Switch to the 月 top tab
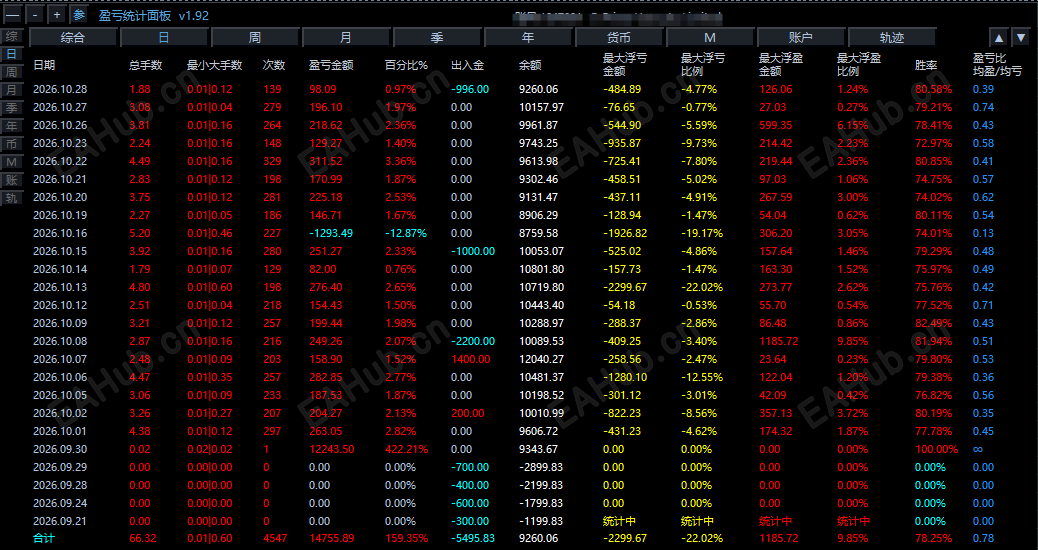The height and width of the screenshot is (550, 1038). [346, 38]
